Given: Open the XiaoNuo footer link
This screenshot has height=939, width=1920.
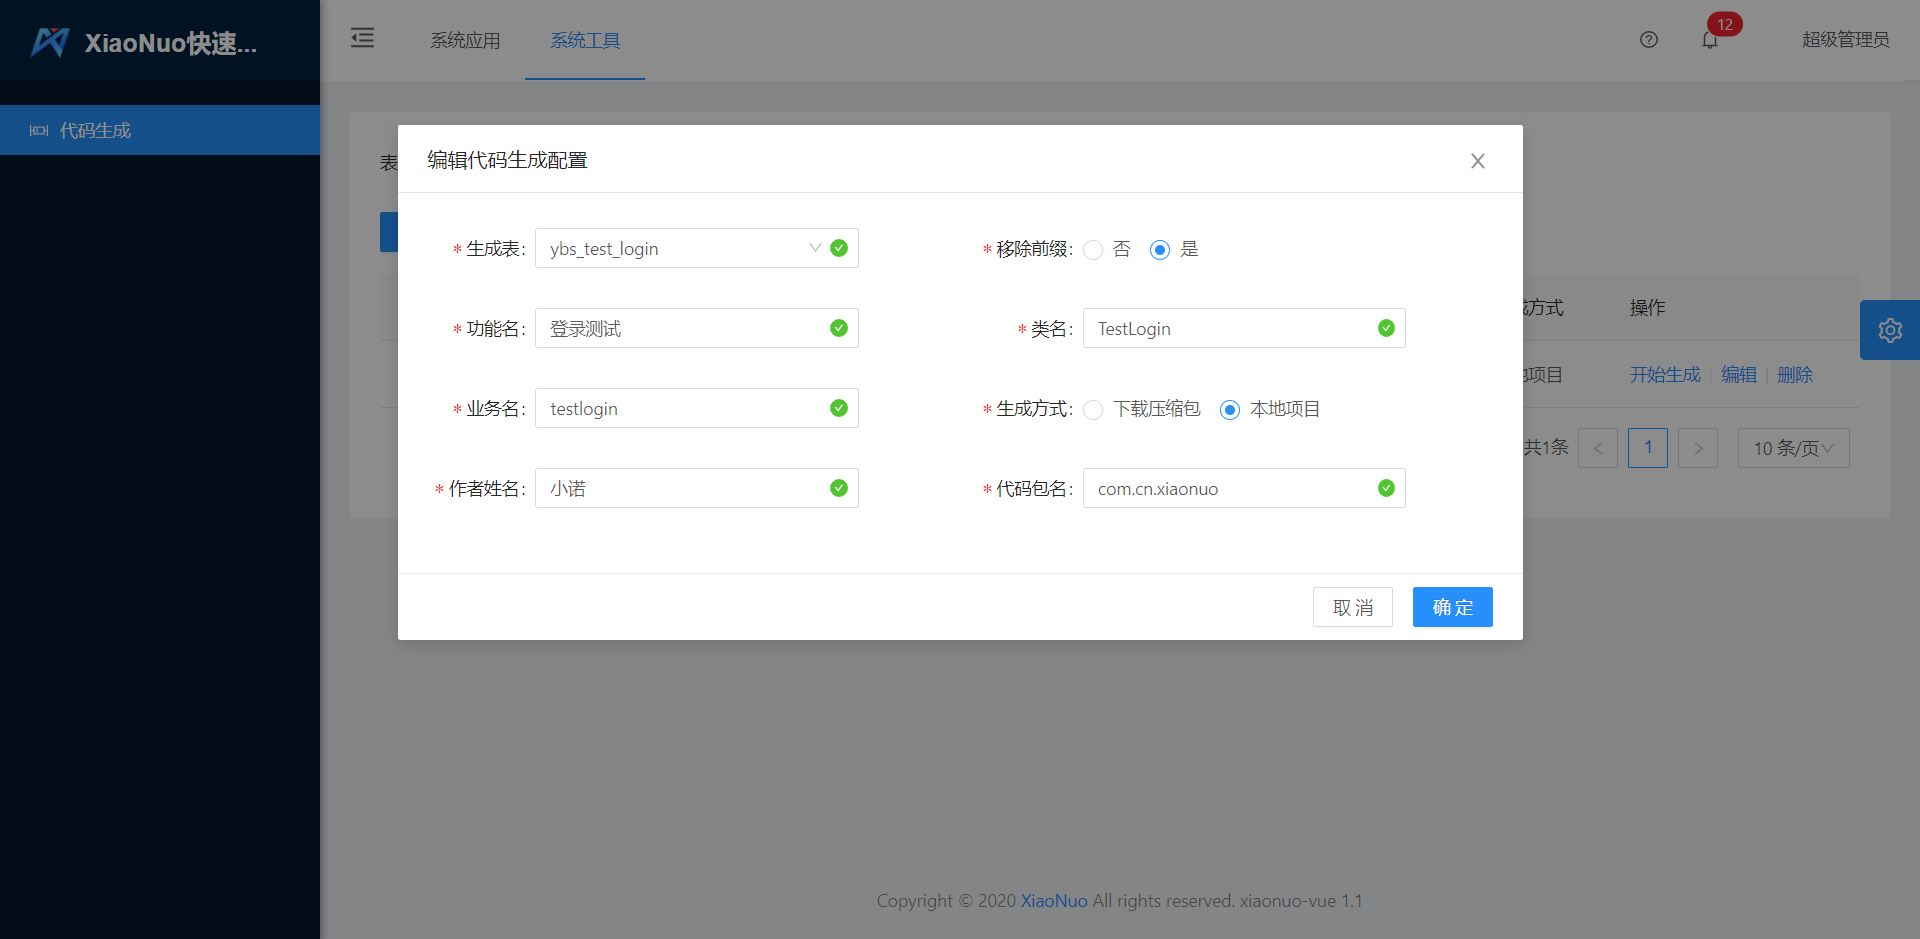Looking at the screenshot, I should (x=1054, y=901).
